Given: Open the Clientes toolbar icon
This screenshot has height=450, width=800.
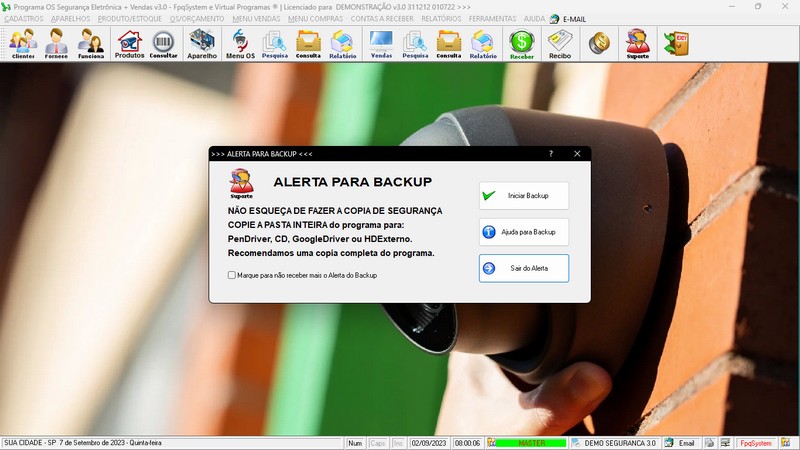Looking at the screenshot, I should pos(23,43).
